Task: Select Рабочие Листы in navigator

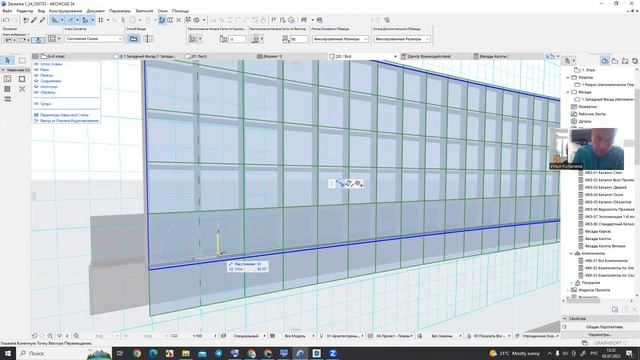Action: point(593,114)
